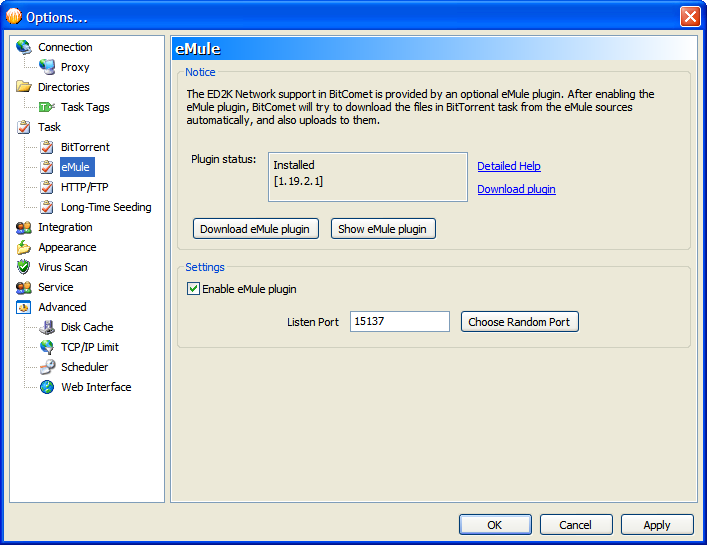Click the icon beside eMule in tree
Image resolution: width=707 pixels, height=545 pixels.
tap(47, 167)
